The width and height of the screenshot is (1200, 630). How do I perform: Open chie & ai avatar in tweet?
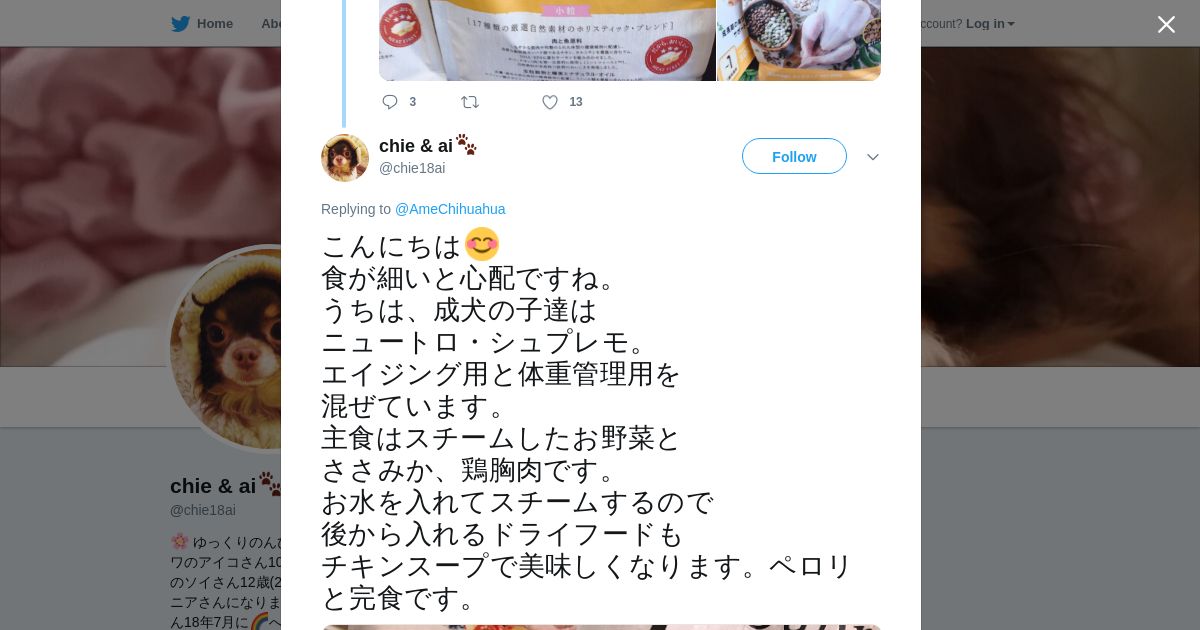click(x=345, y=158)
